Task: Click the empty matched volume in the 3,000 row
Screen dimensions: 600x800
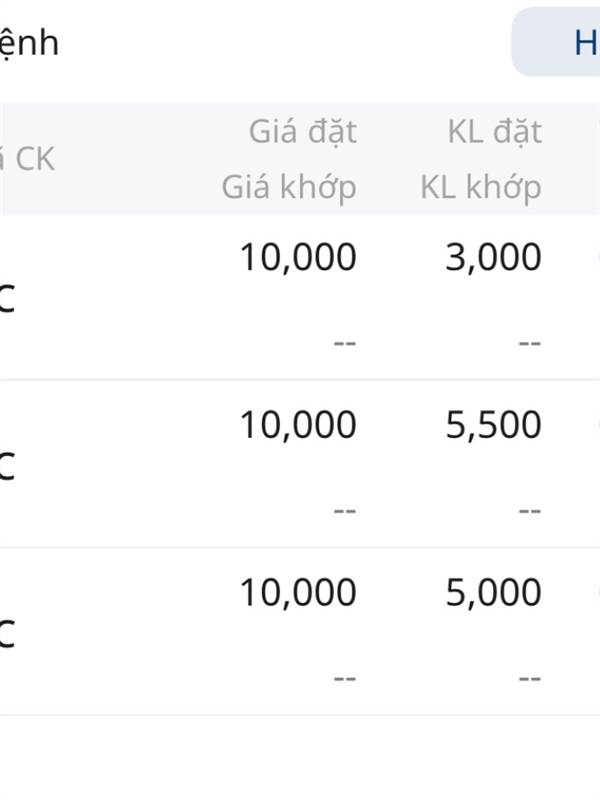Action: pyautogui.click(x=530, y=343)
